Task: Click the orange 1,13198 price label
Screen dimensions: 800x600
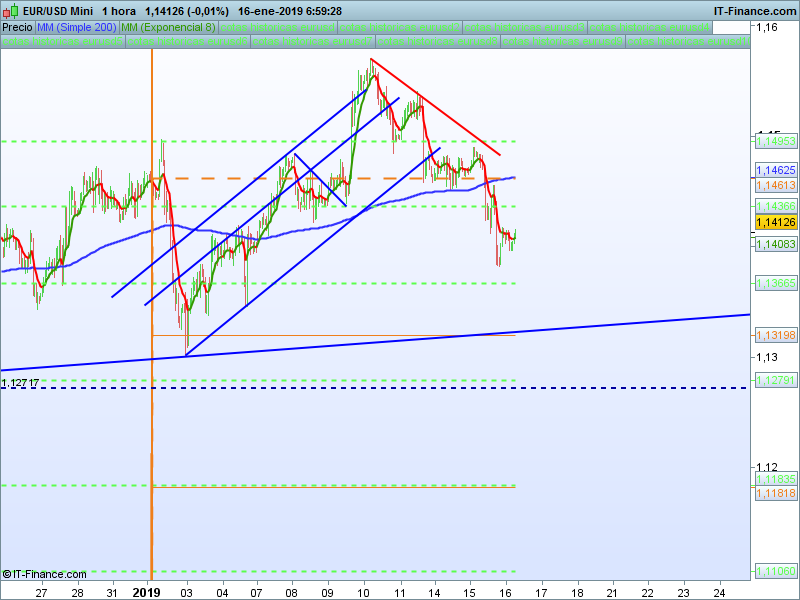Action: (x=776, y=335)
